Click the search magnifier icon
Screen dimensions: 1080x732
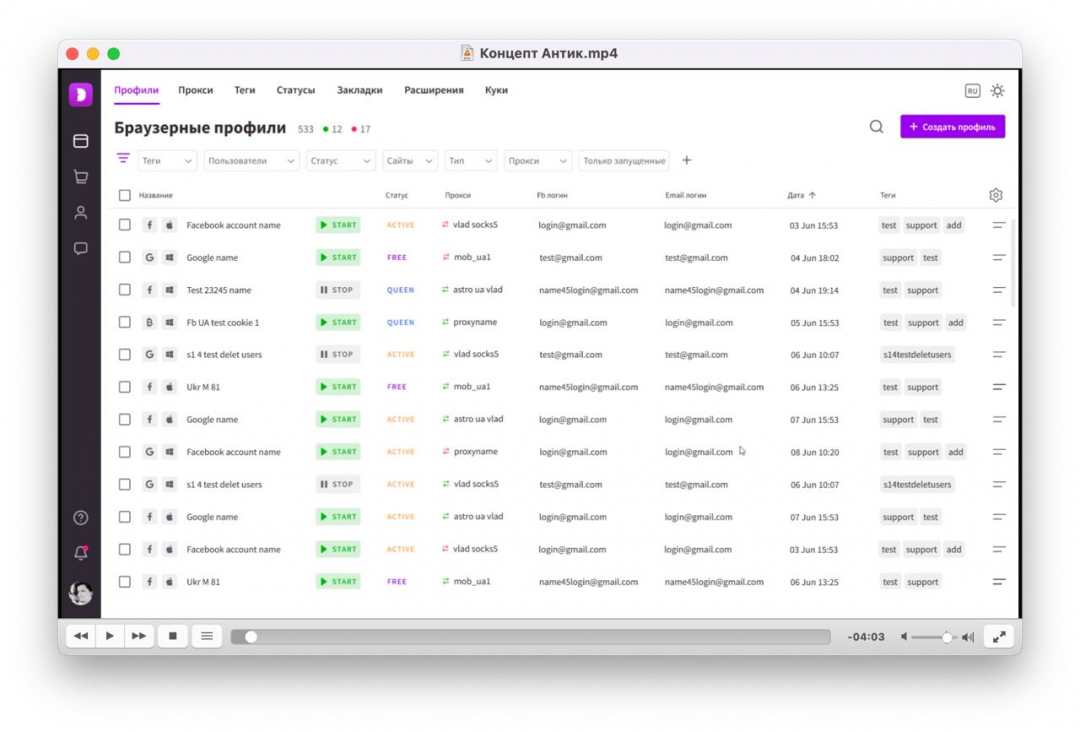pos(876,127)
